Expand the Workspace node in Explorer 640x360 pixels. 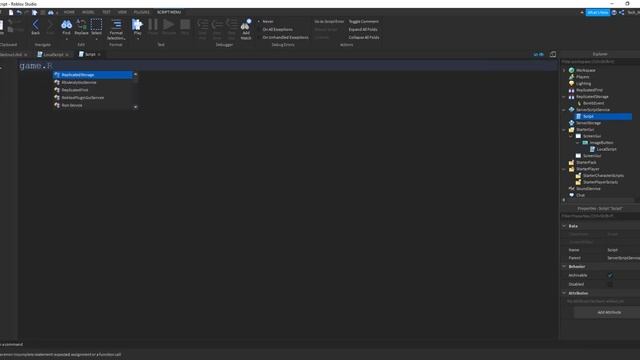564,70
